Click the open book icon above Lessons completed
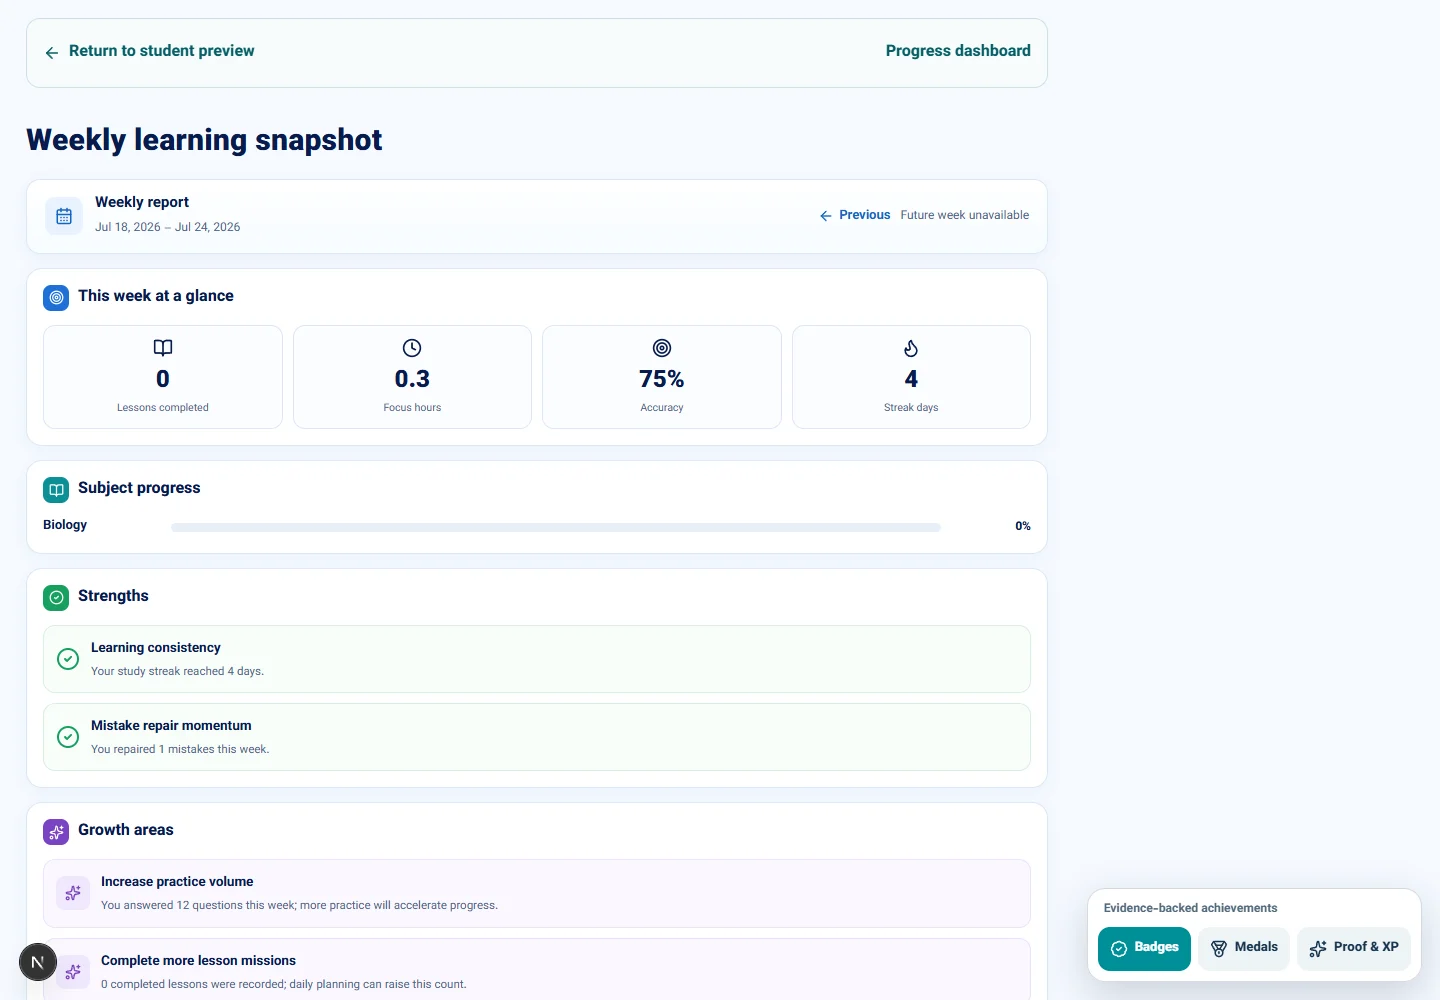Screen dimensions: 1440x1000 tap(163, 348)
